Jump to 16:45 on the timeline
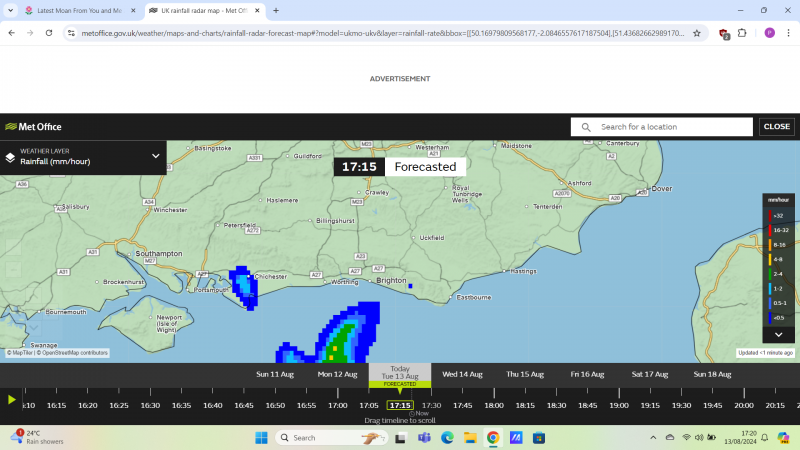This screenshot has height=450, width=800. tap(244, 406)
